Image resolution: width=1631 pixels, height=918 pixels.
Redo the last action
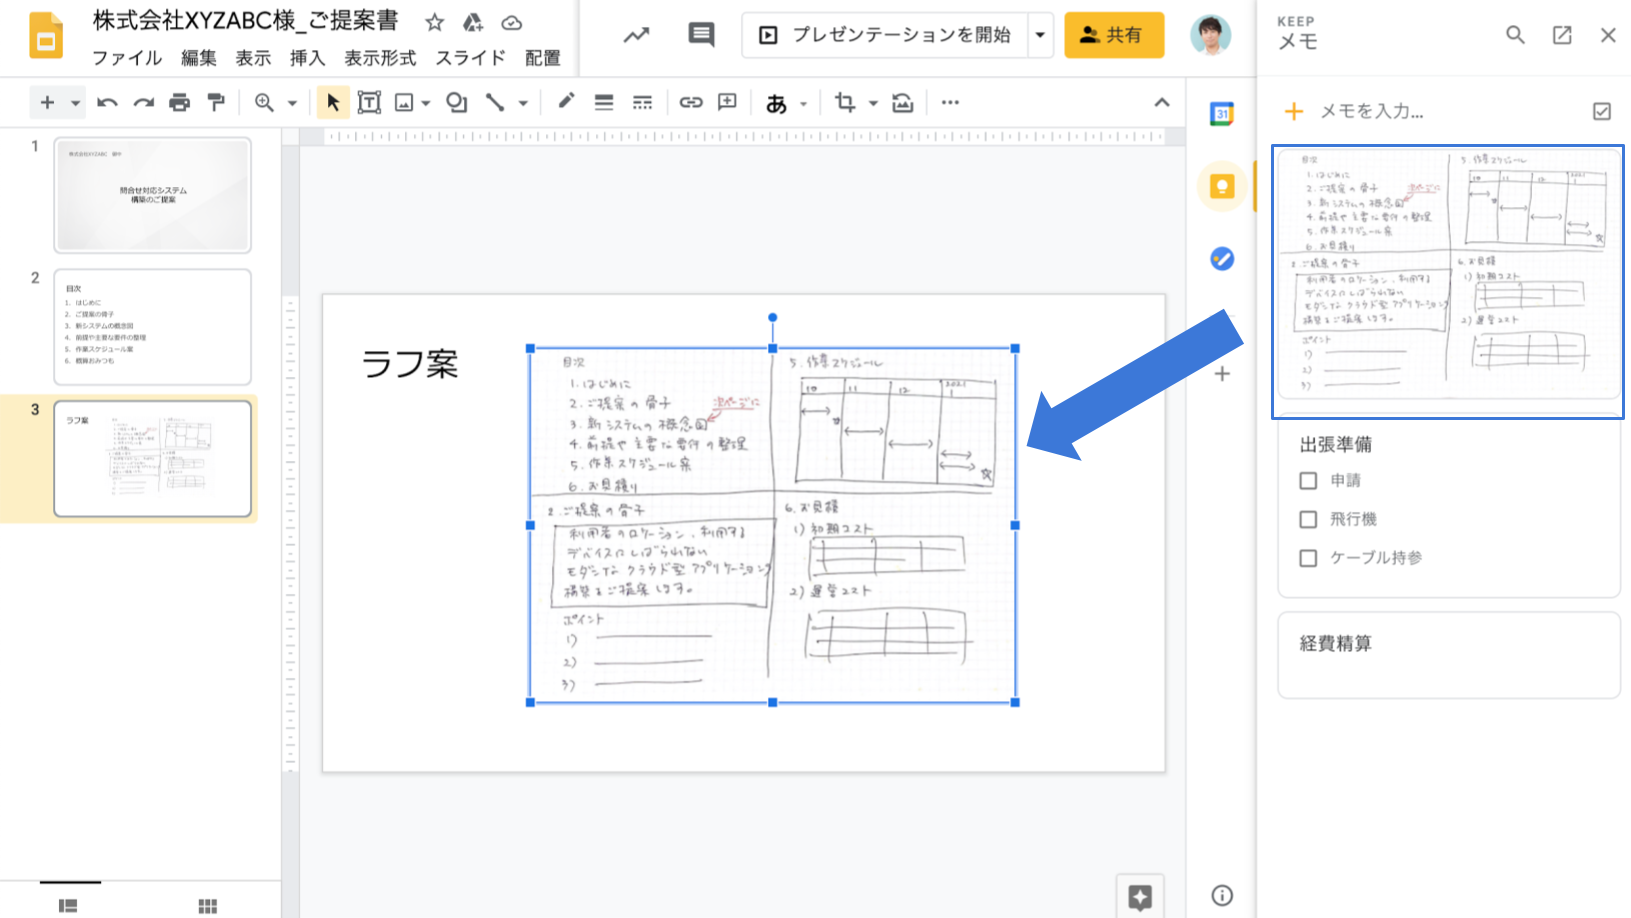pos(143,102)
